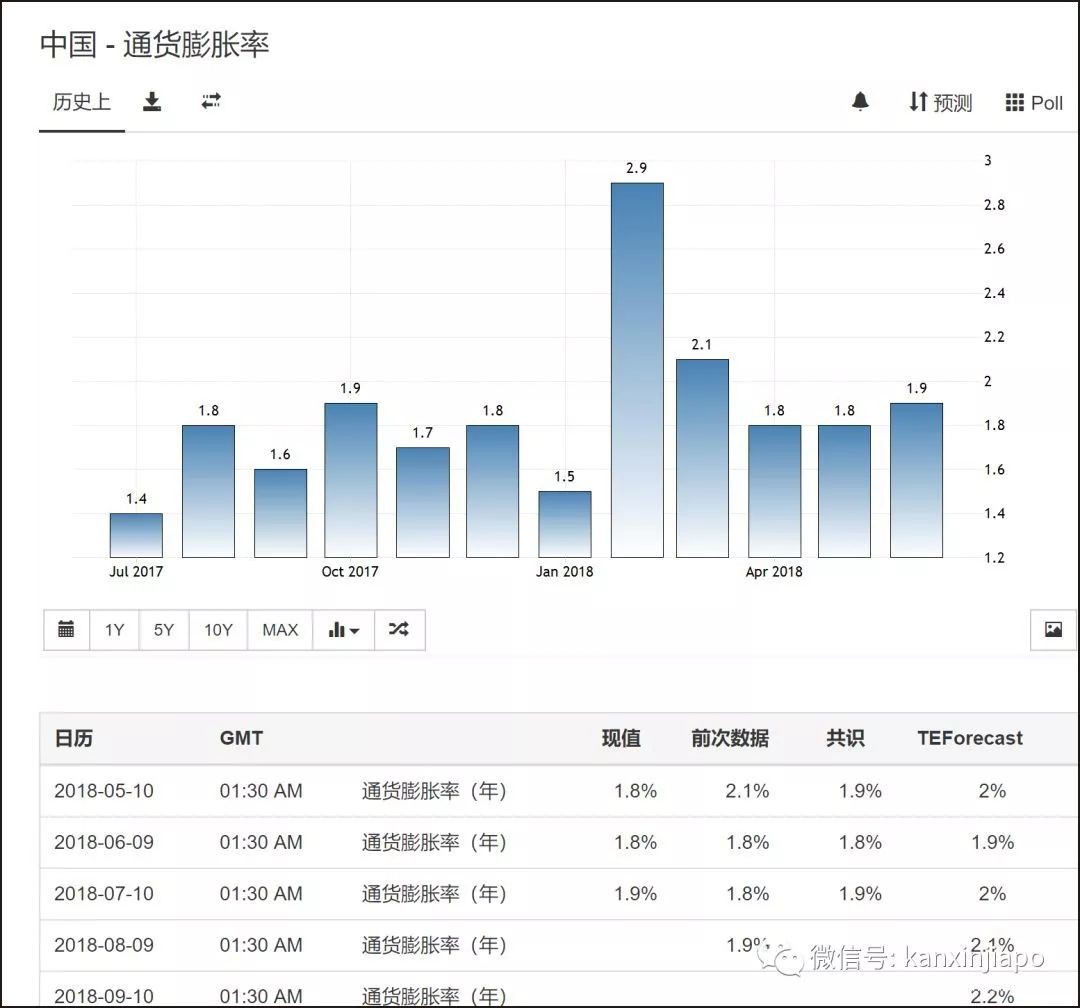Select the 10Y time range

click(x=218, y=630)
